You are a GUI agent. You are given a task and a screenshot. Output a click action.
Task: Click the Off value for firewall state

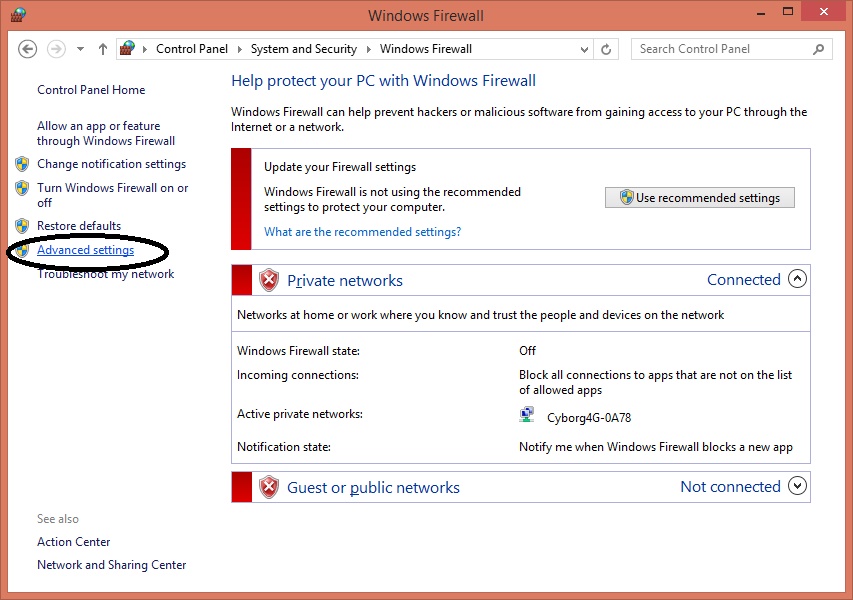[527, 351]
